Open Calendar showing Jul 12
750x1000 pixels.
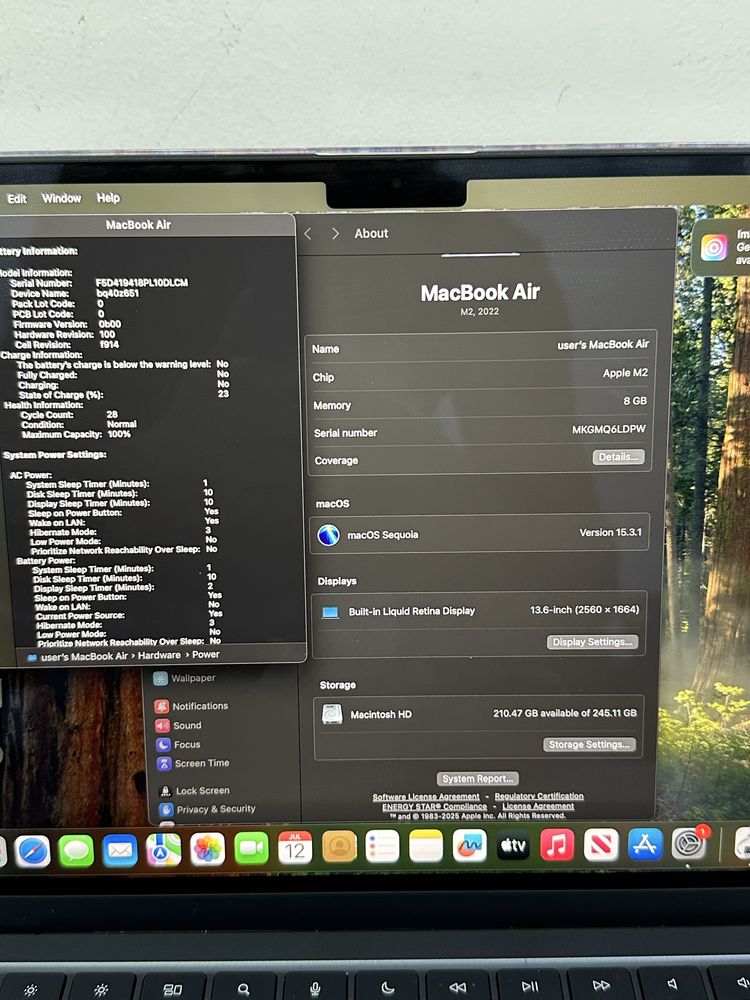295,848
